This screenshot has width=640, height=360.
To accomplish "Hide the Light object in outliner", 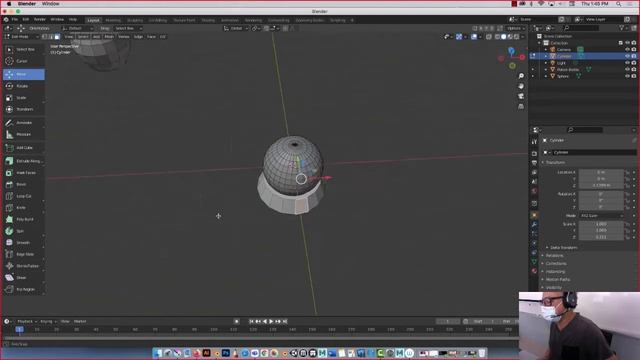I will tap(627, 63).
